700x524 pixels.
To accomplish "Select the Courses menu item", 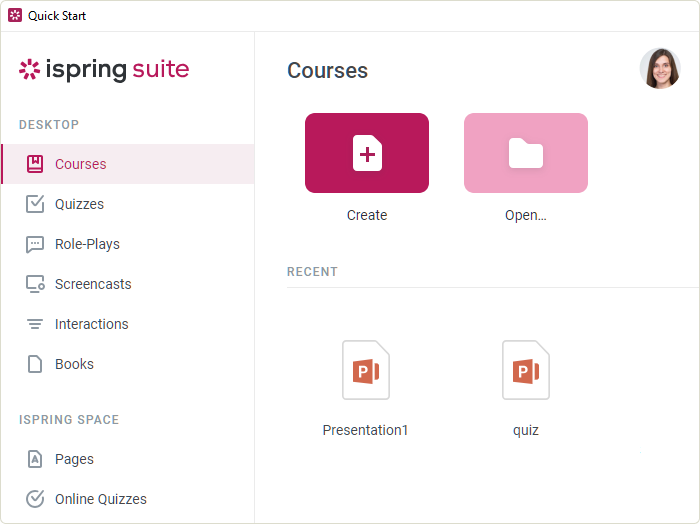I will tap(128, 164).
